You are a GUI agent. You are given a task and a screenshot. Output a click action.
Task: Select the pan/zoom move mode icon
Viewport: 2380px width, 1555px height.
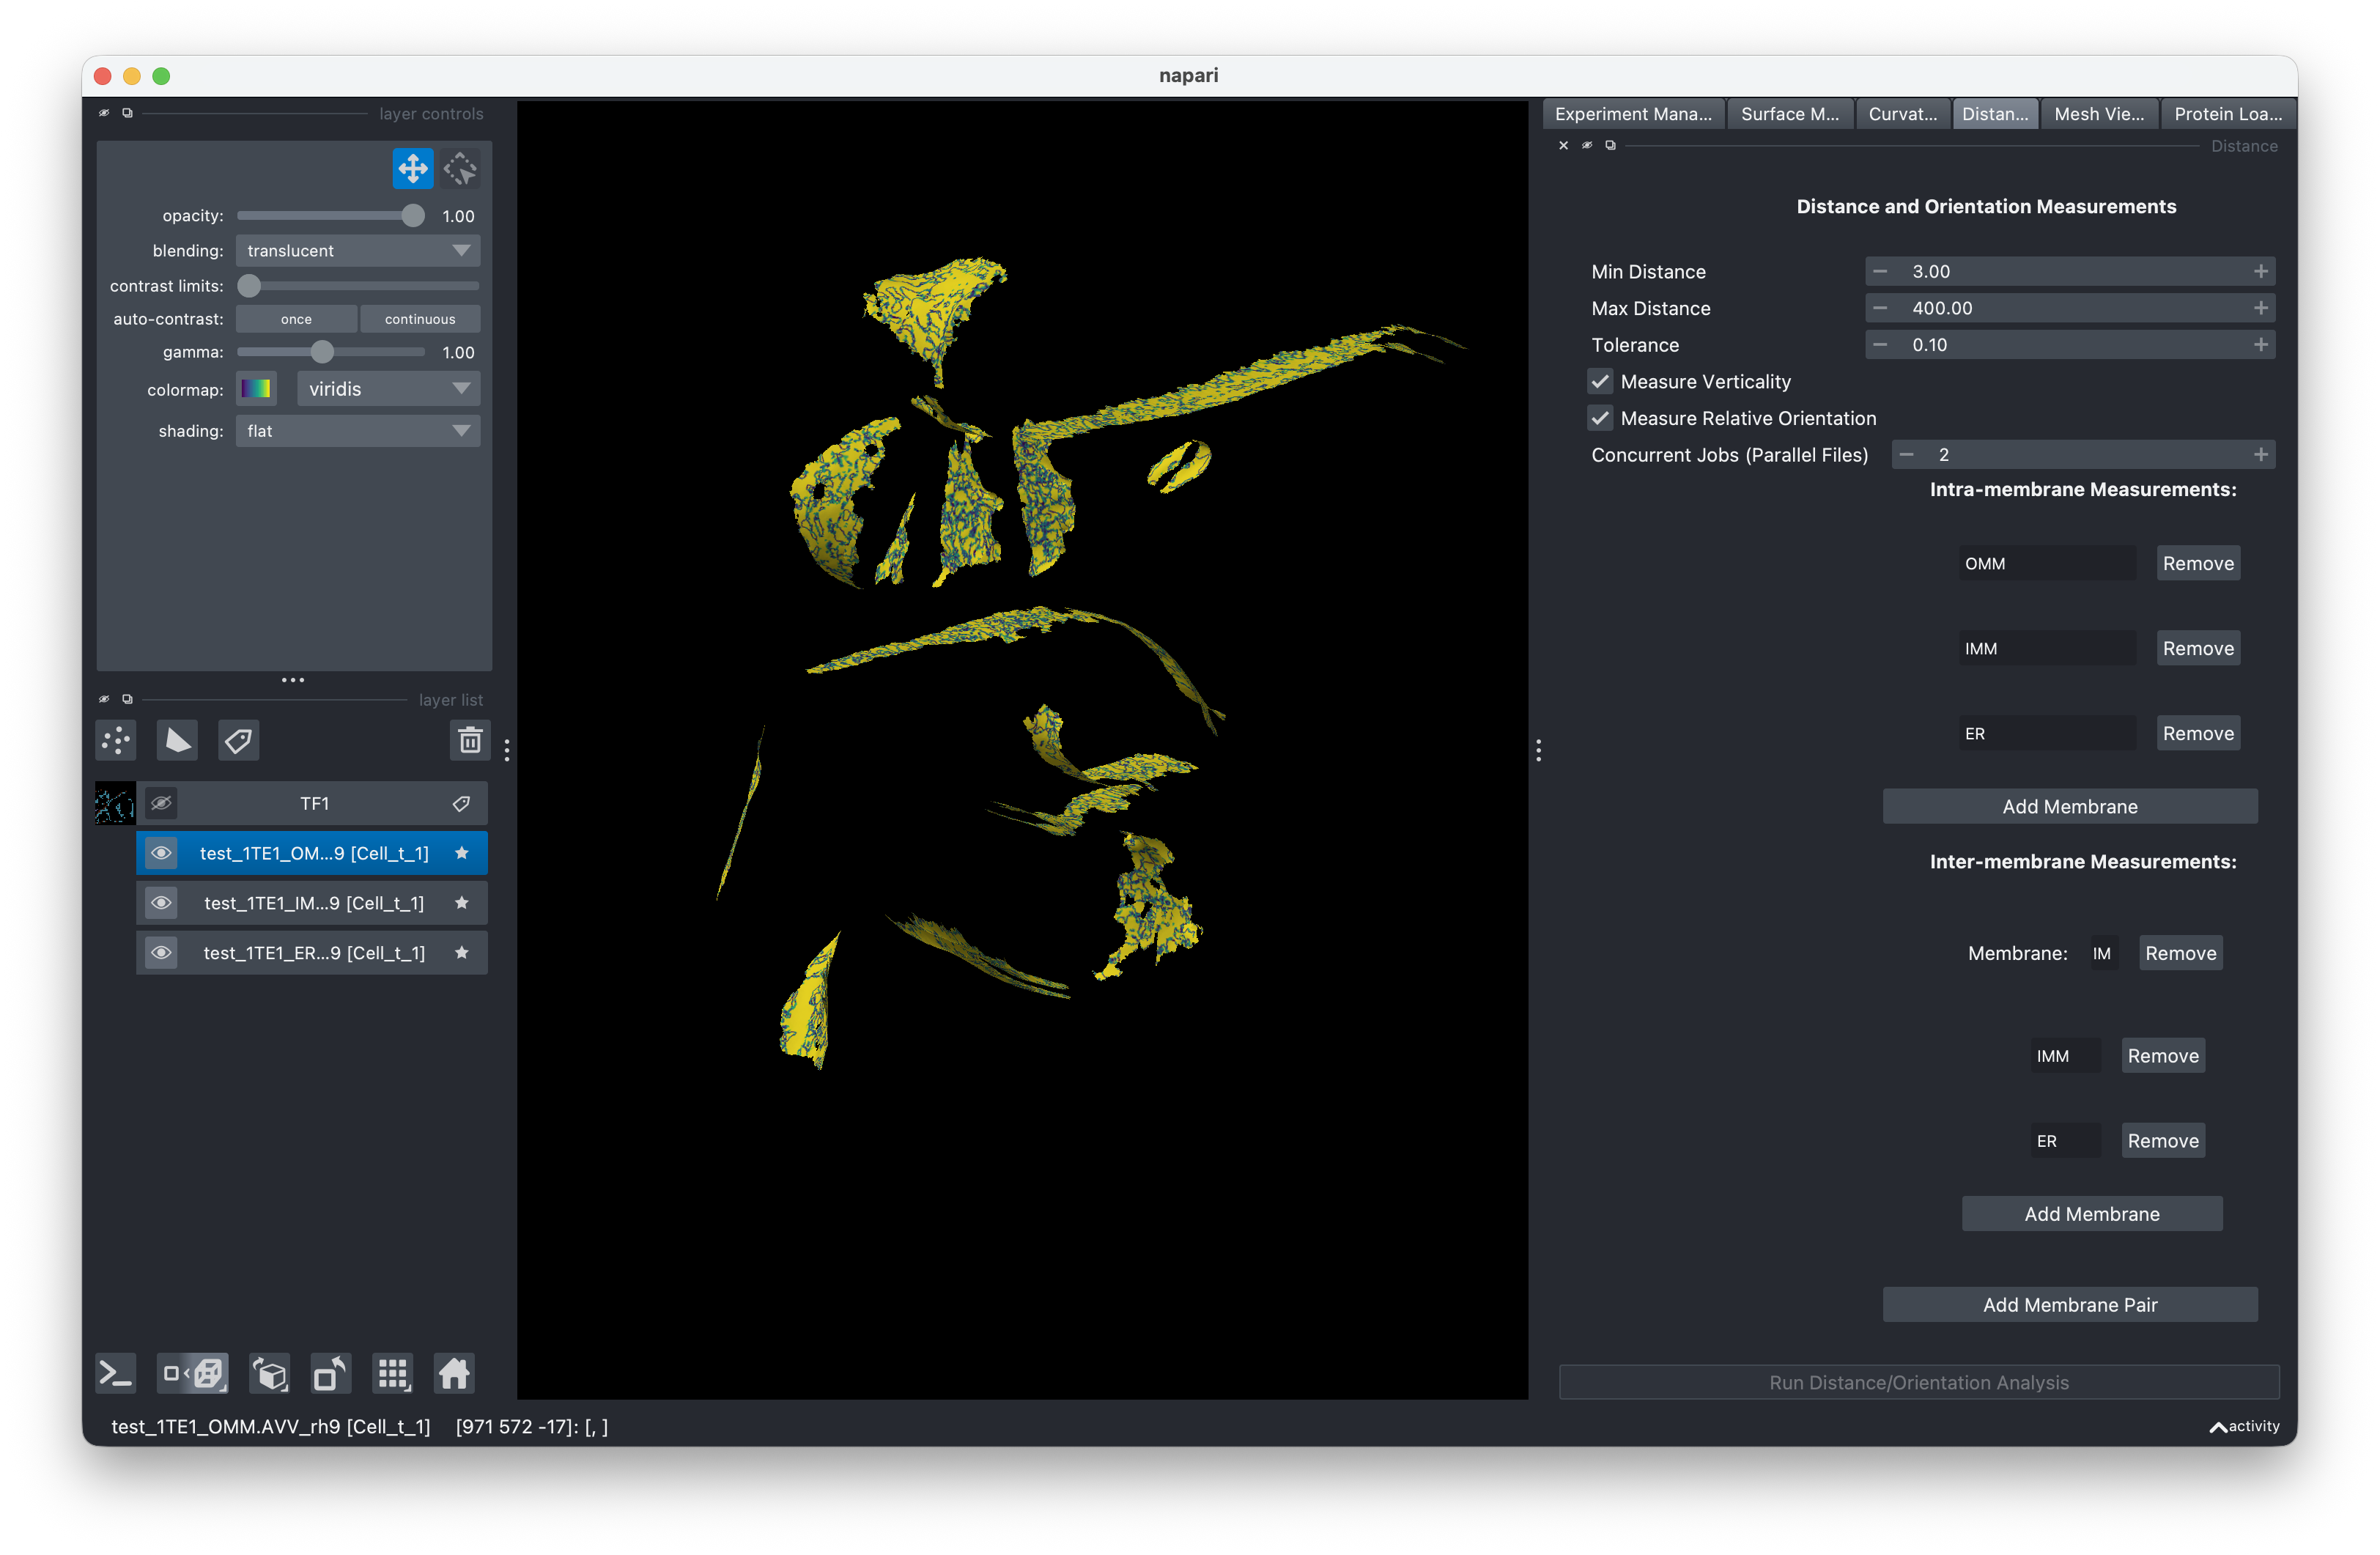click(x=412, y=169)
